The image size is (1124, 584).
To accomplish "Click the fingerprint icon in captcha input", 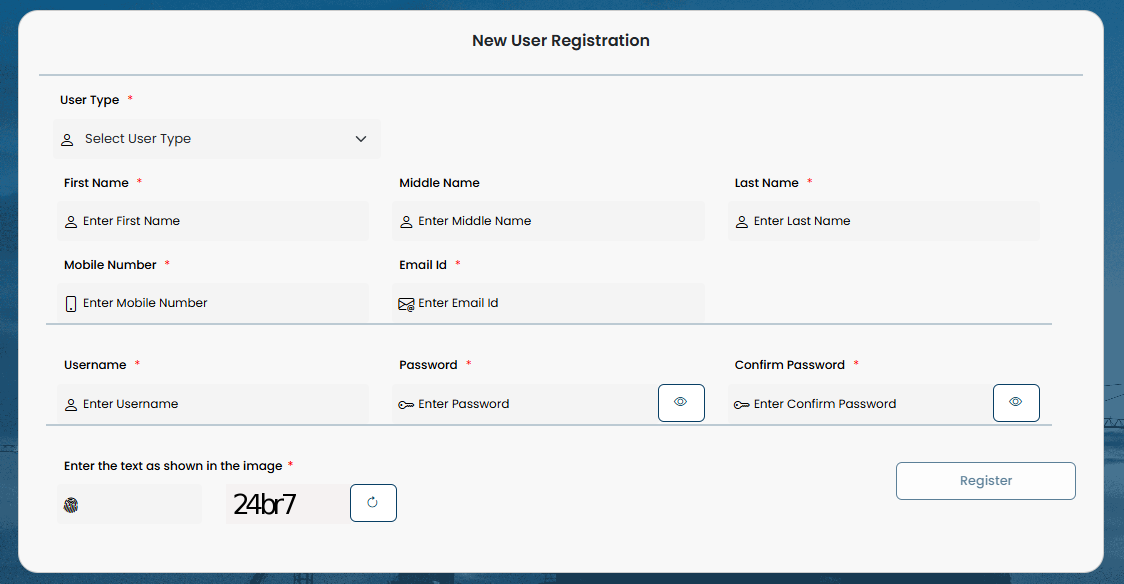I will click(x=71, y=505).
